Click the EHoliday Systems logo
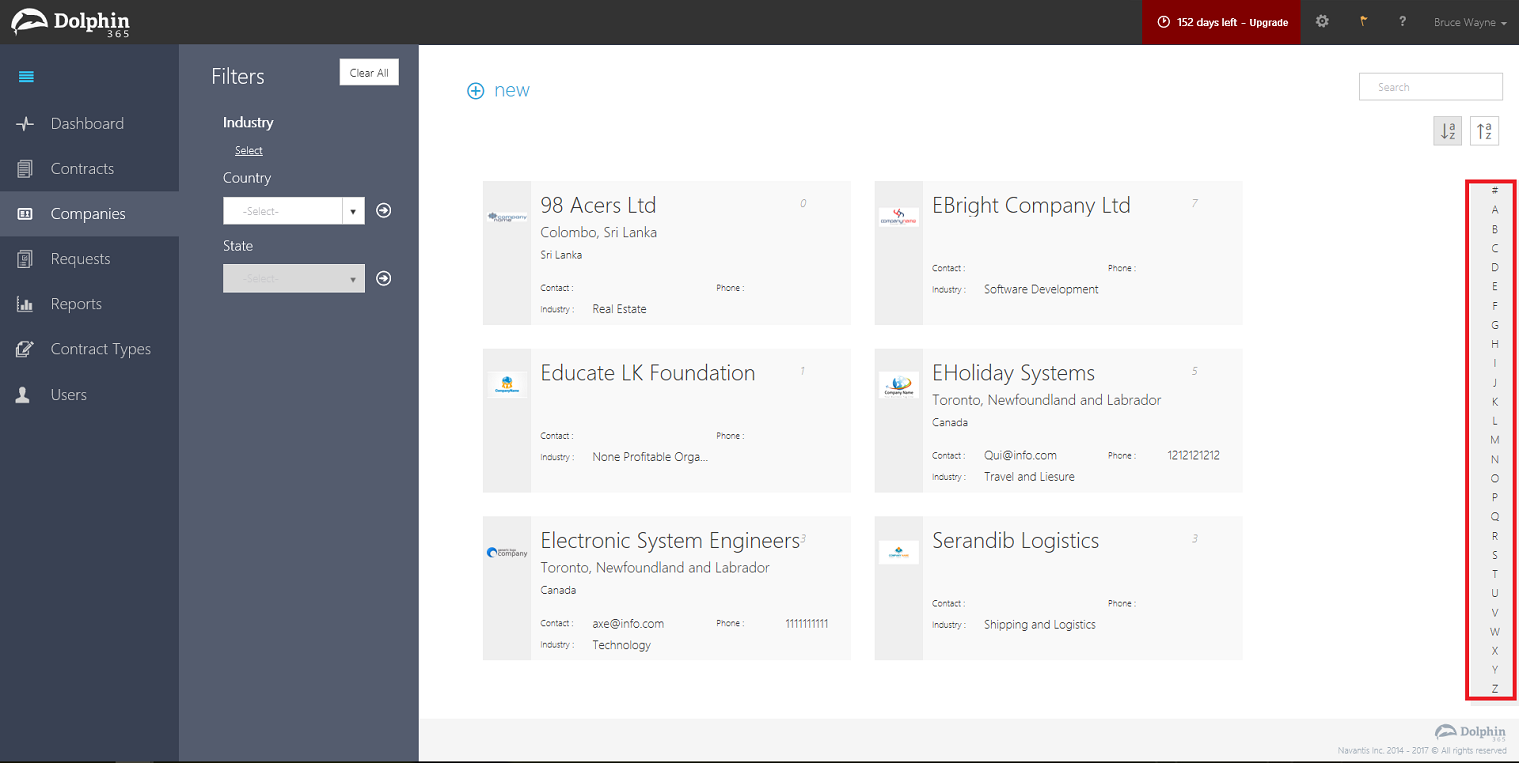 899,385
